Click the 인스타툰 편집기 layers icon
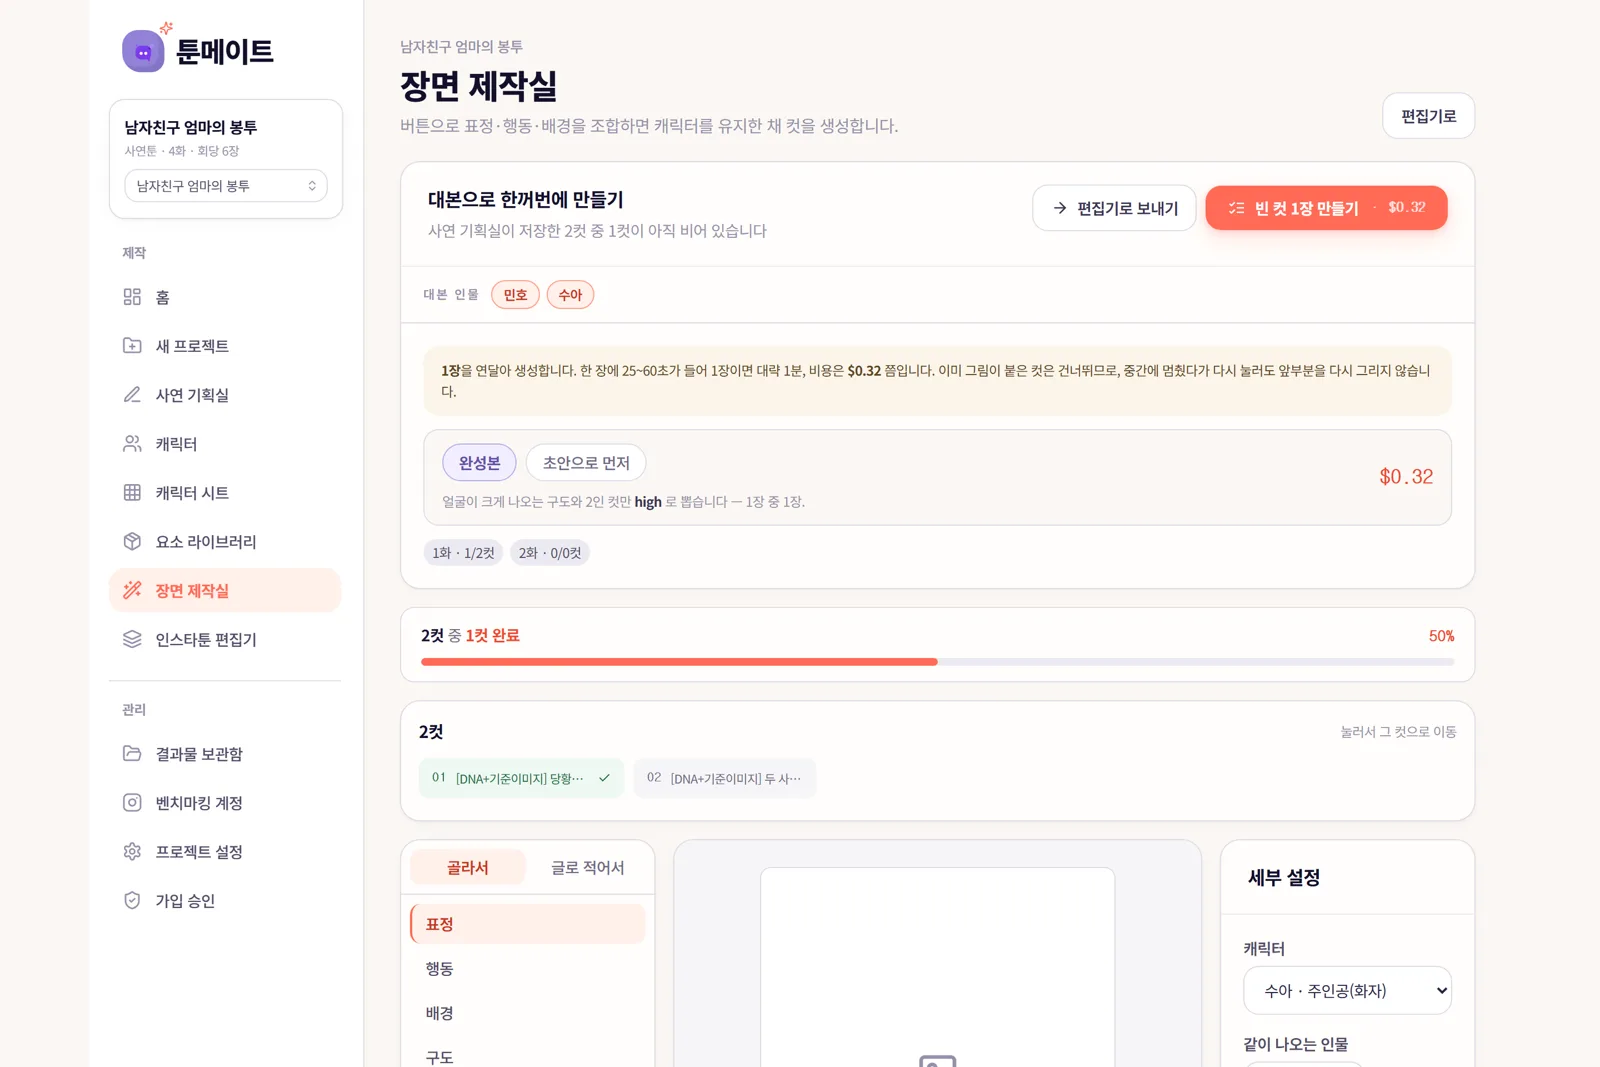Viewport: 1600px width, 1067px height. coord(132,640)
